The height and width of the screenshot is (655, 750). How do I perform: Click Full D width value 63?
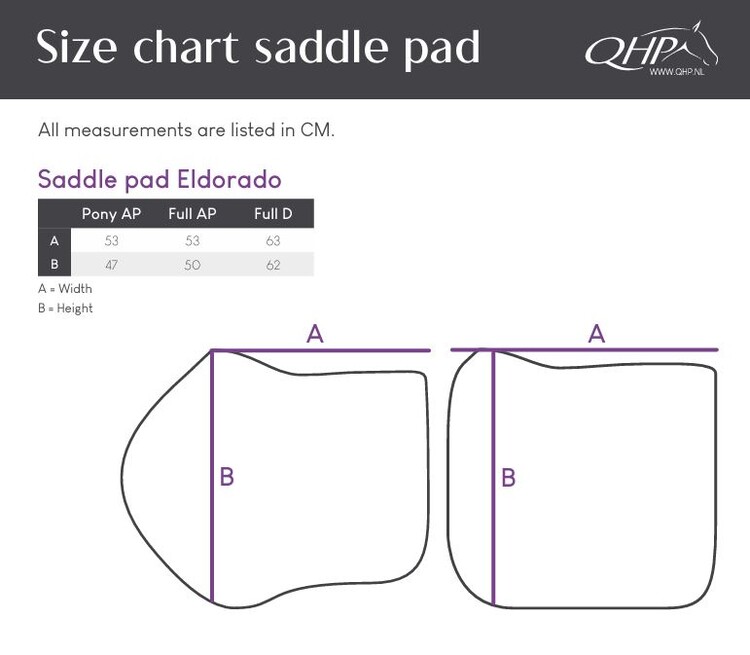[273, 241]
